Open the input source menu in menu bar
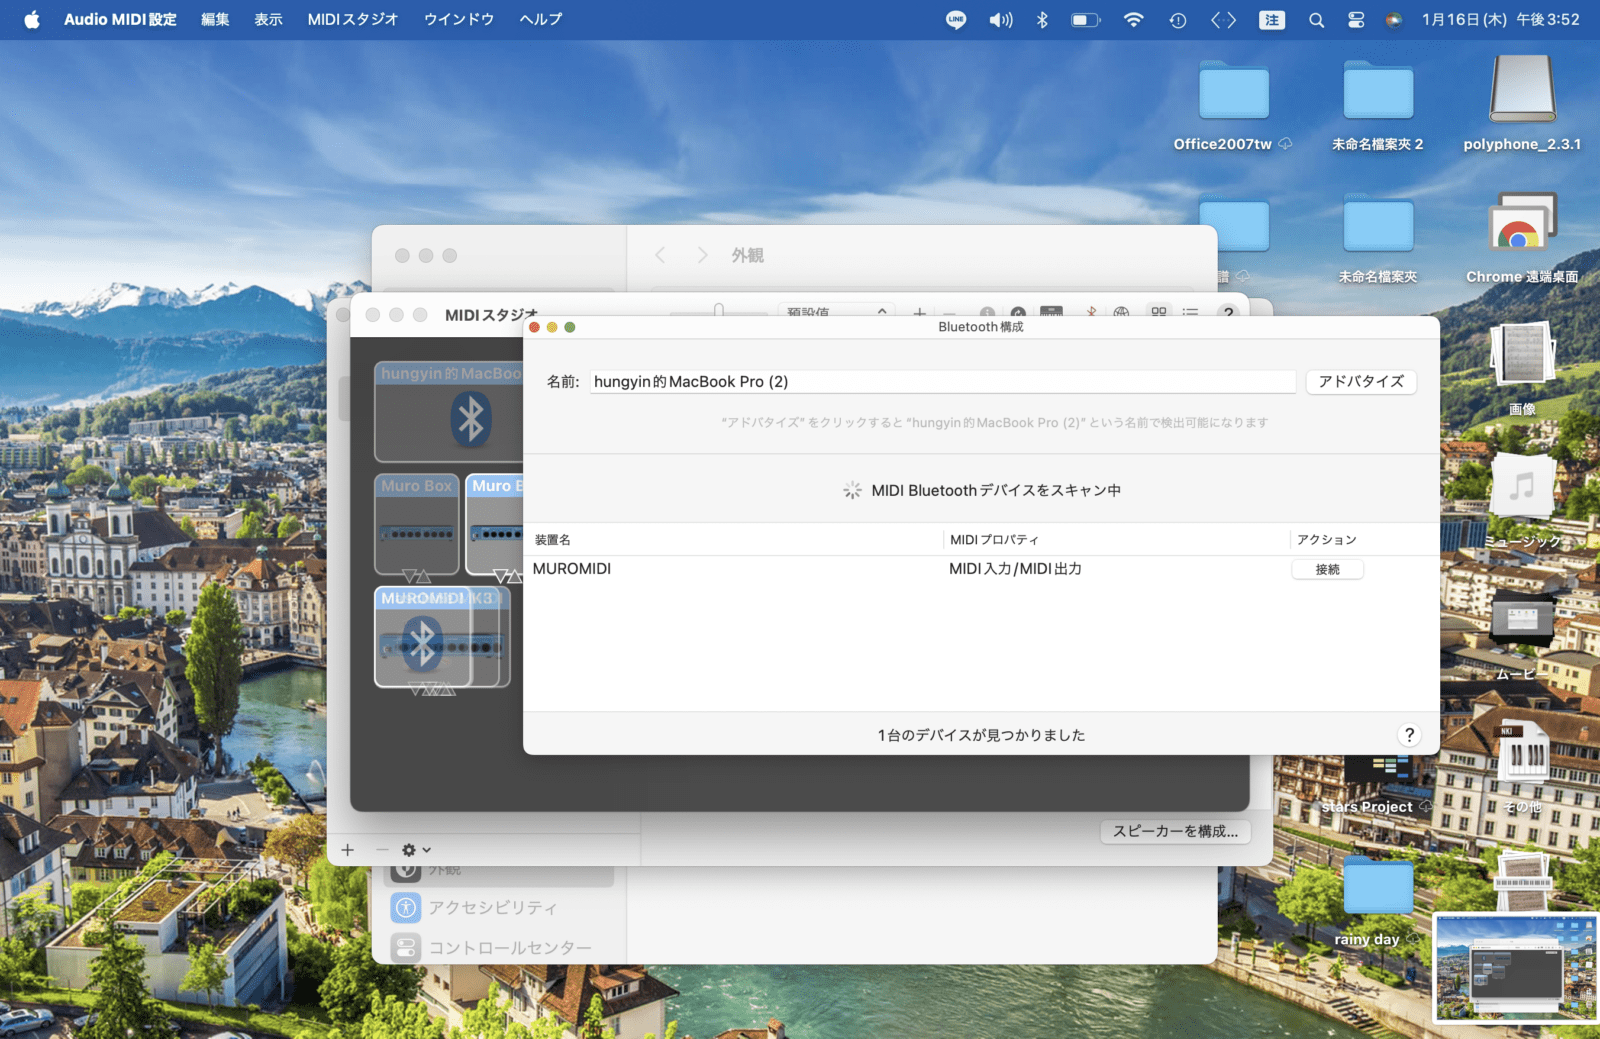Image resolution: width=1600 pixels, height=1039 pixels. (x=1271, y=19)
